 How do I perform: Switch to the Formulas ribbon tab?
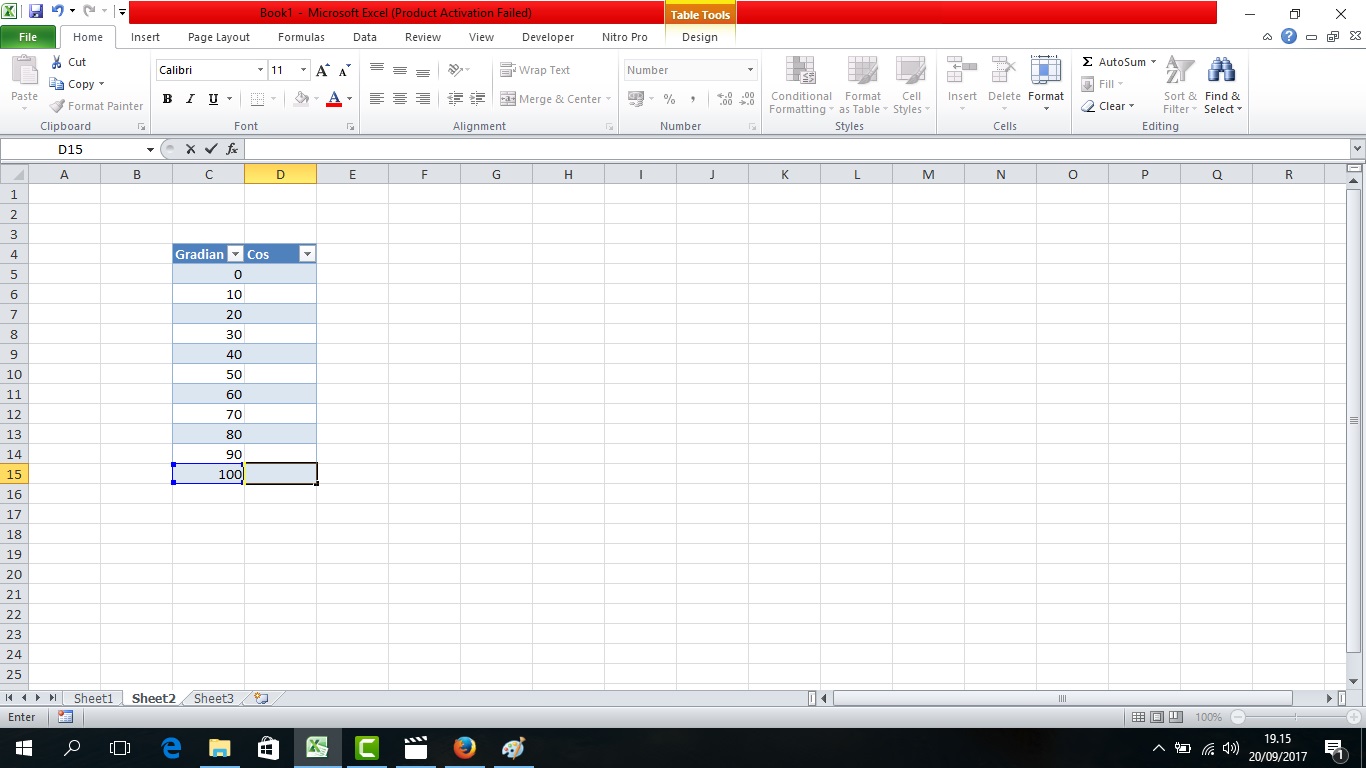300,37
